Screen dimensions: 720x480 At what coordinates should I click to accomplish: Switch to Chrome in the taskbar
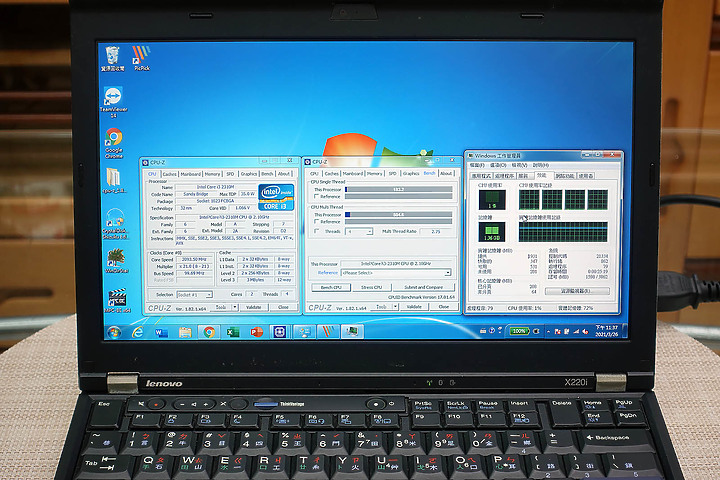point(209,332)
